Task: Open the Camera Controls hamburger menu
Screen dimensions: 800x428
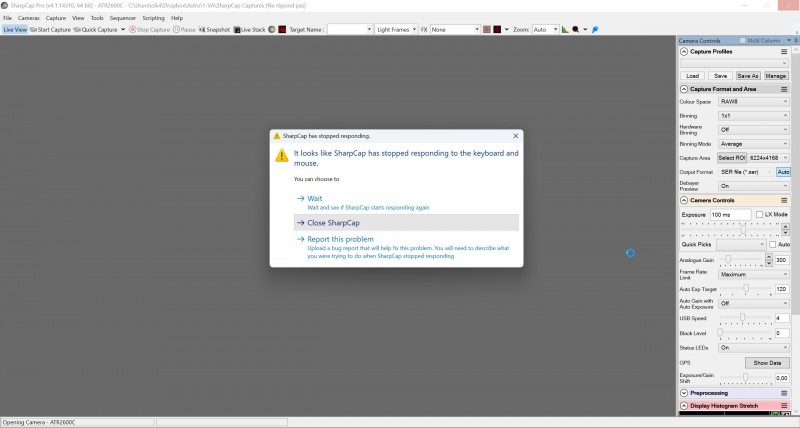Action: click(784, 200)
